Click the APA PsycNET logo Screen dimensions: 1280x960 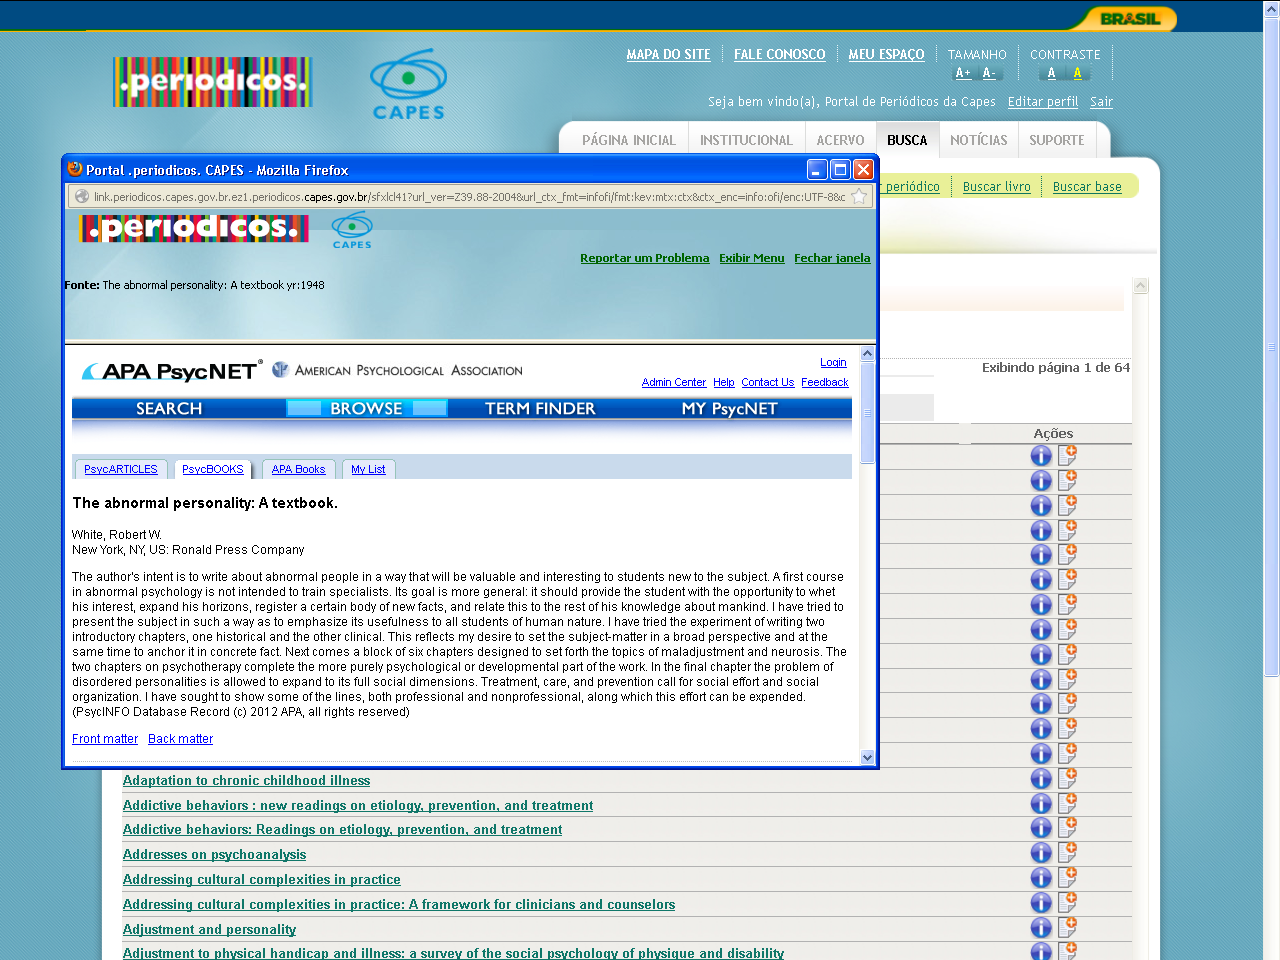click(x=172, y=371)
